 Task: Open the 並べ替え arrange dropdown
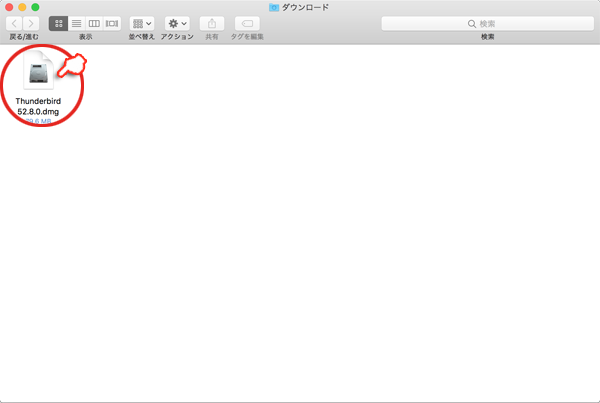pyautogui.click(x=142, y=23)
